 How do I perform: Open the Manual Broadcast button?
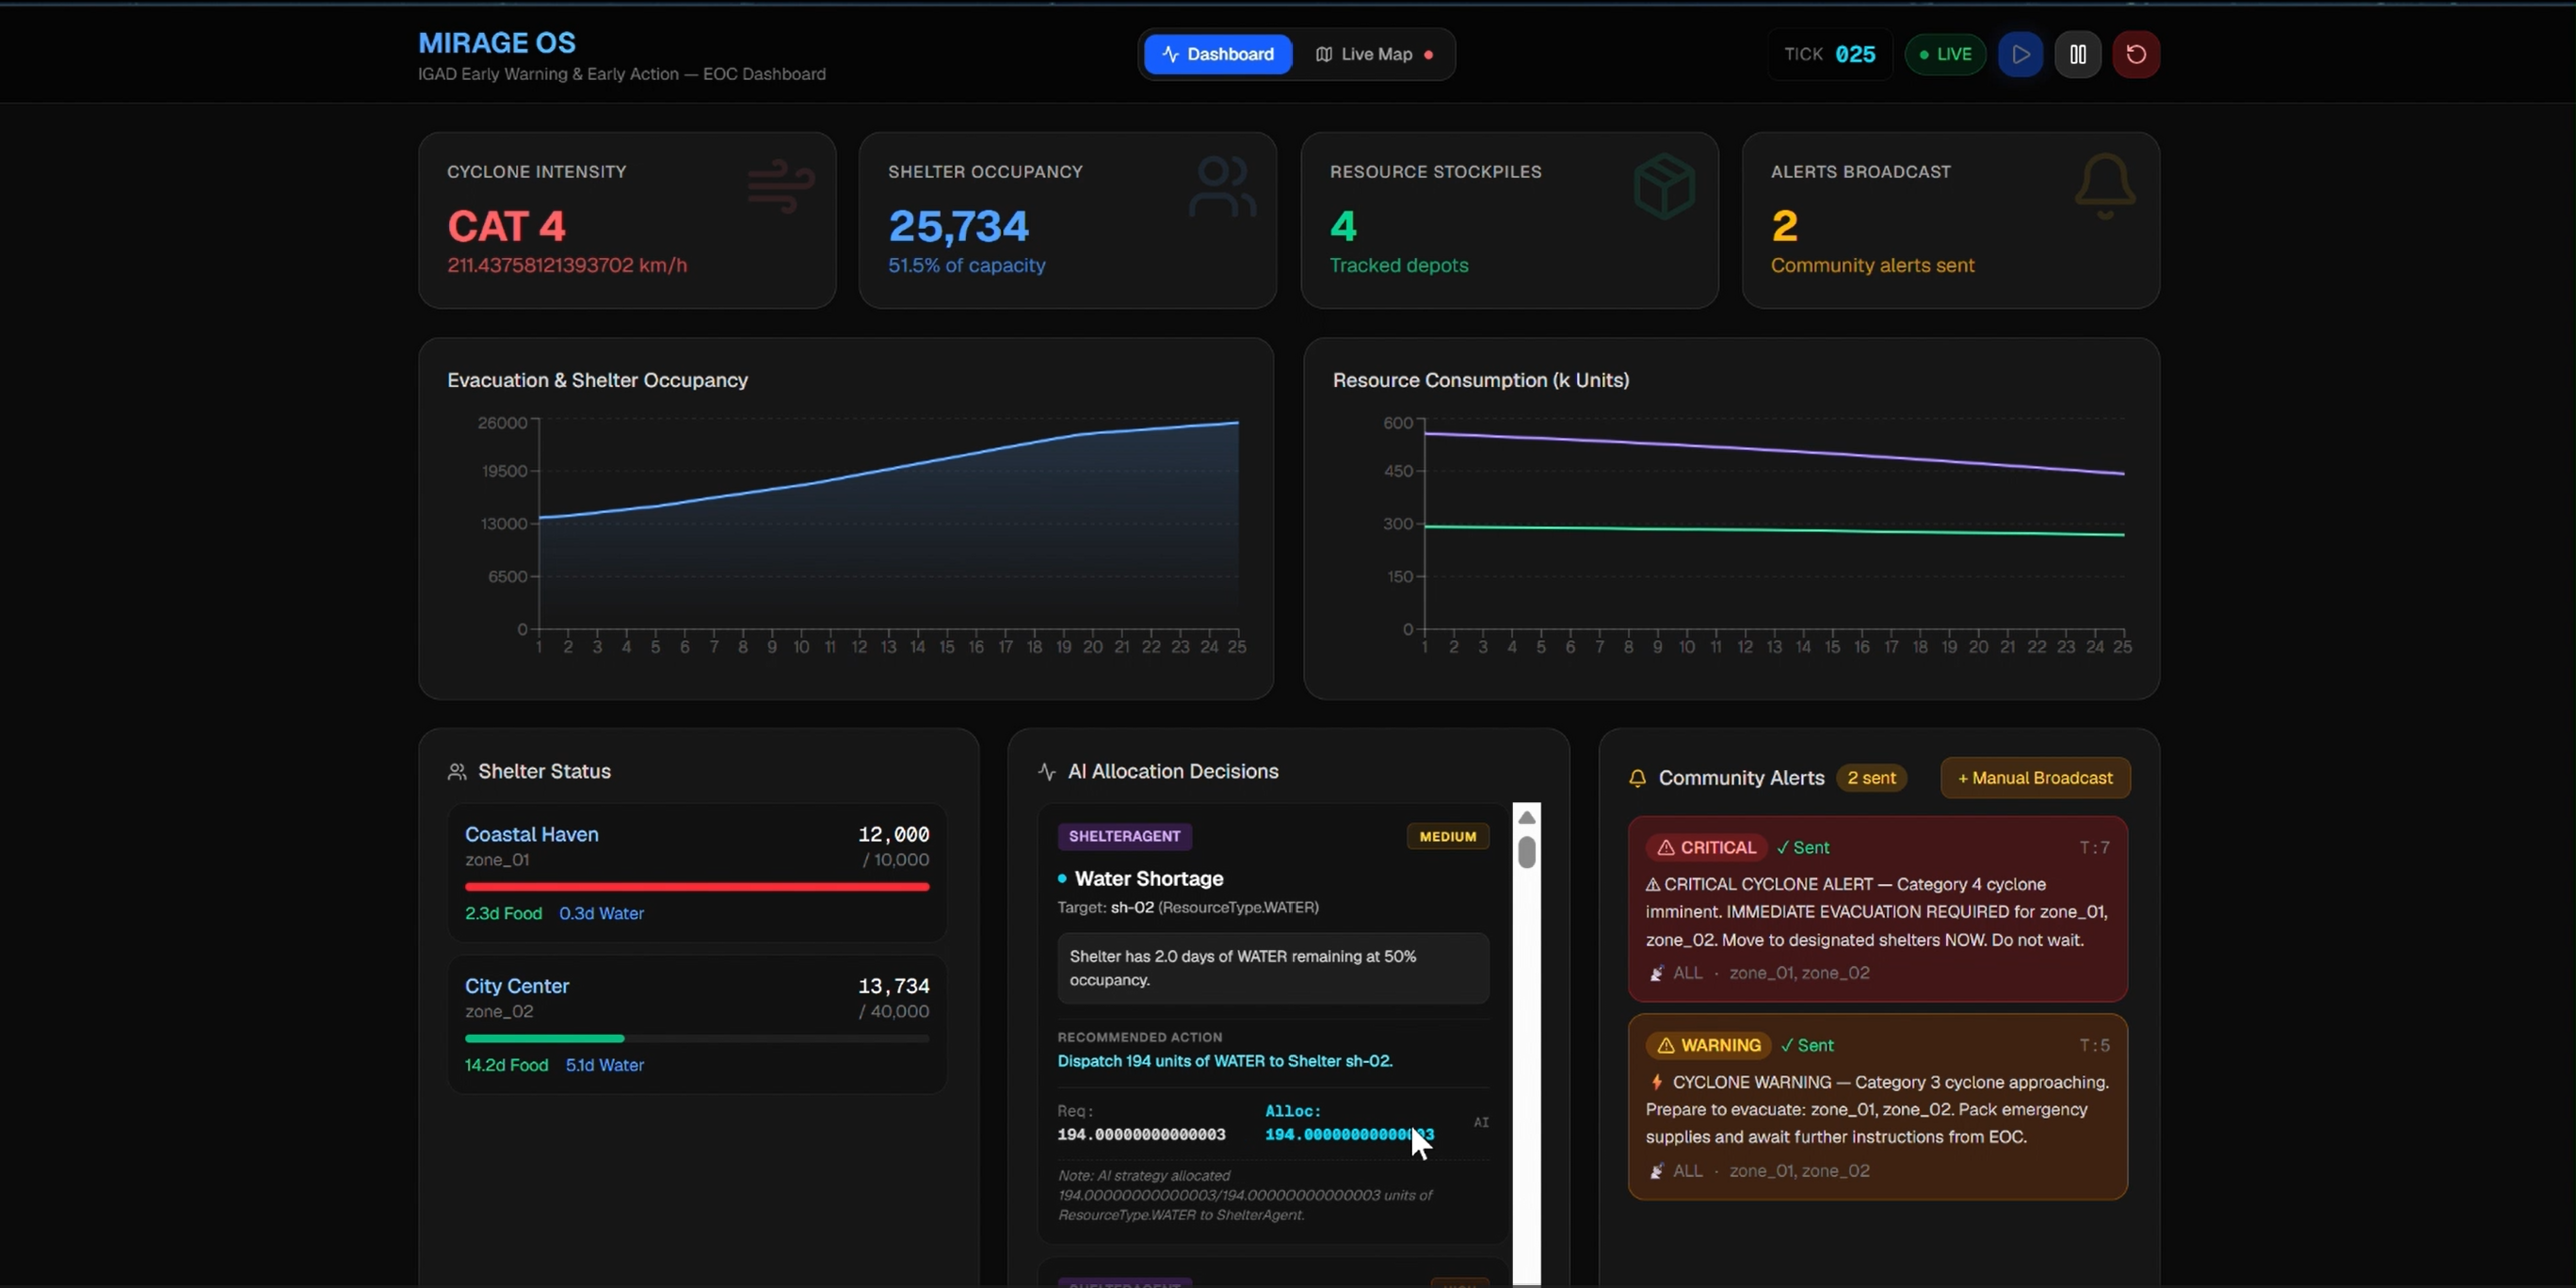pyautogui.click(x=2035, y=778)
